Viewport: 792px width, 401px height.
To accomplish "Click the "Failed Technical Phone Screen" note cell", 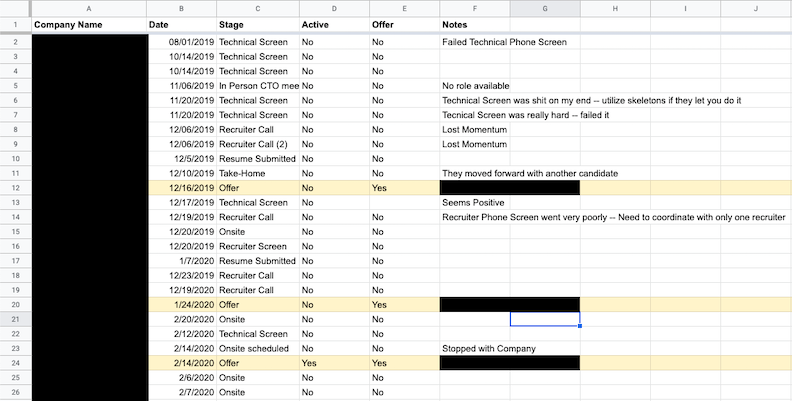I will pos(504,42).
